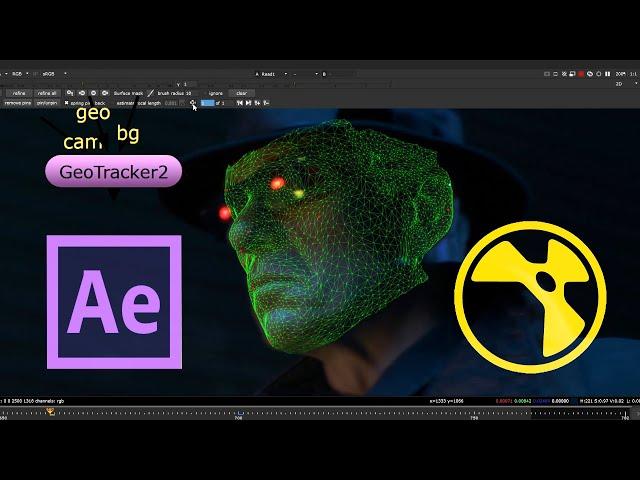Open the A Read1 input dropdown
Screen dimensions: 640x480
click(x=271, y=74)
